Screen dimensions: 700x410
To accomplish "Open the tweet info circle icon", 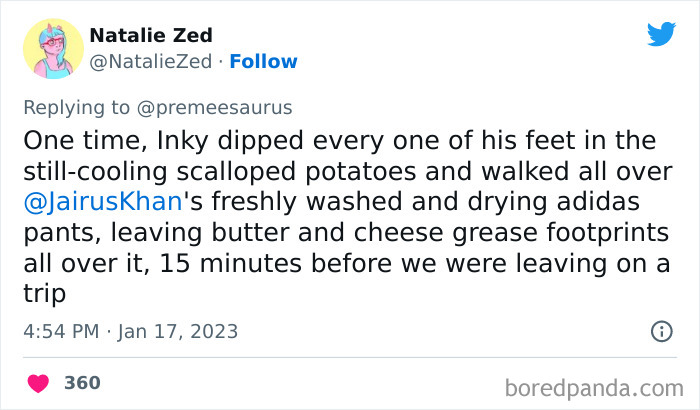I will [660, 331].
